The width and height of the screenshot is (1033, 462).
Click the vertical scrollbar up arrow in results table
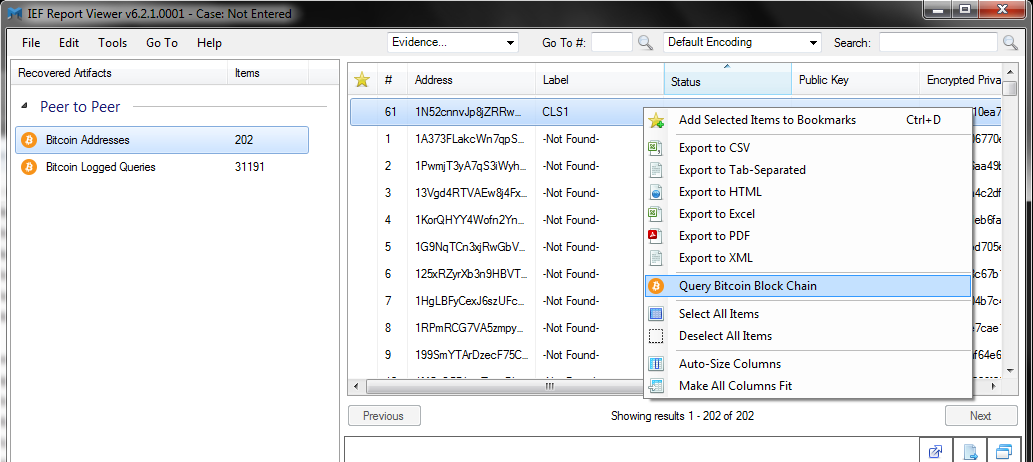(x=1009, y=70)
